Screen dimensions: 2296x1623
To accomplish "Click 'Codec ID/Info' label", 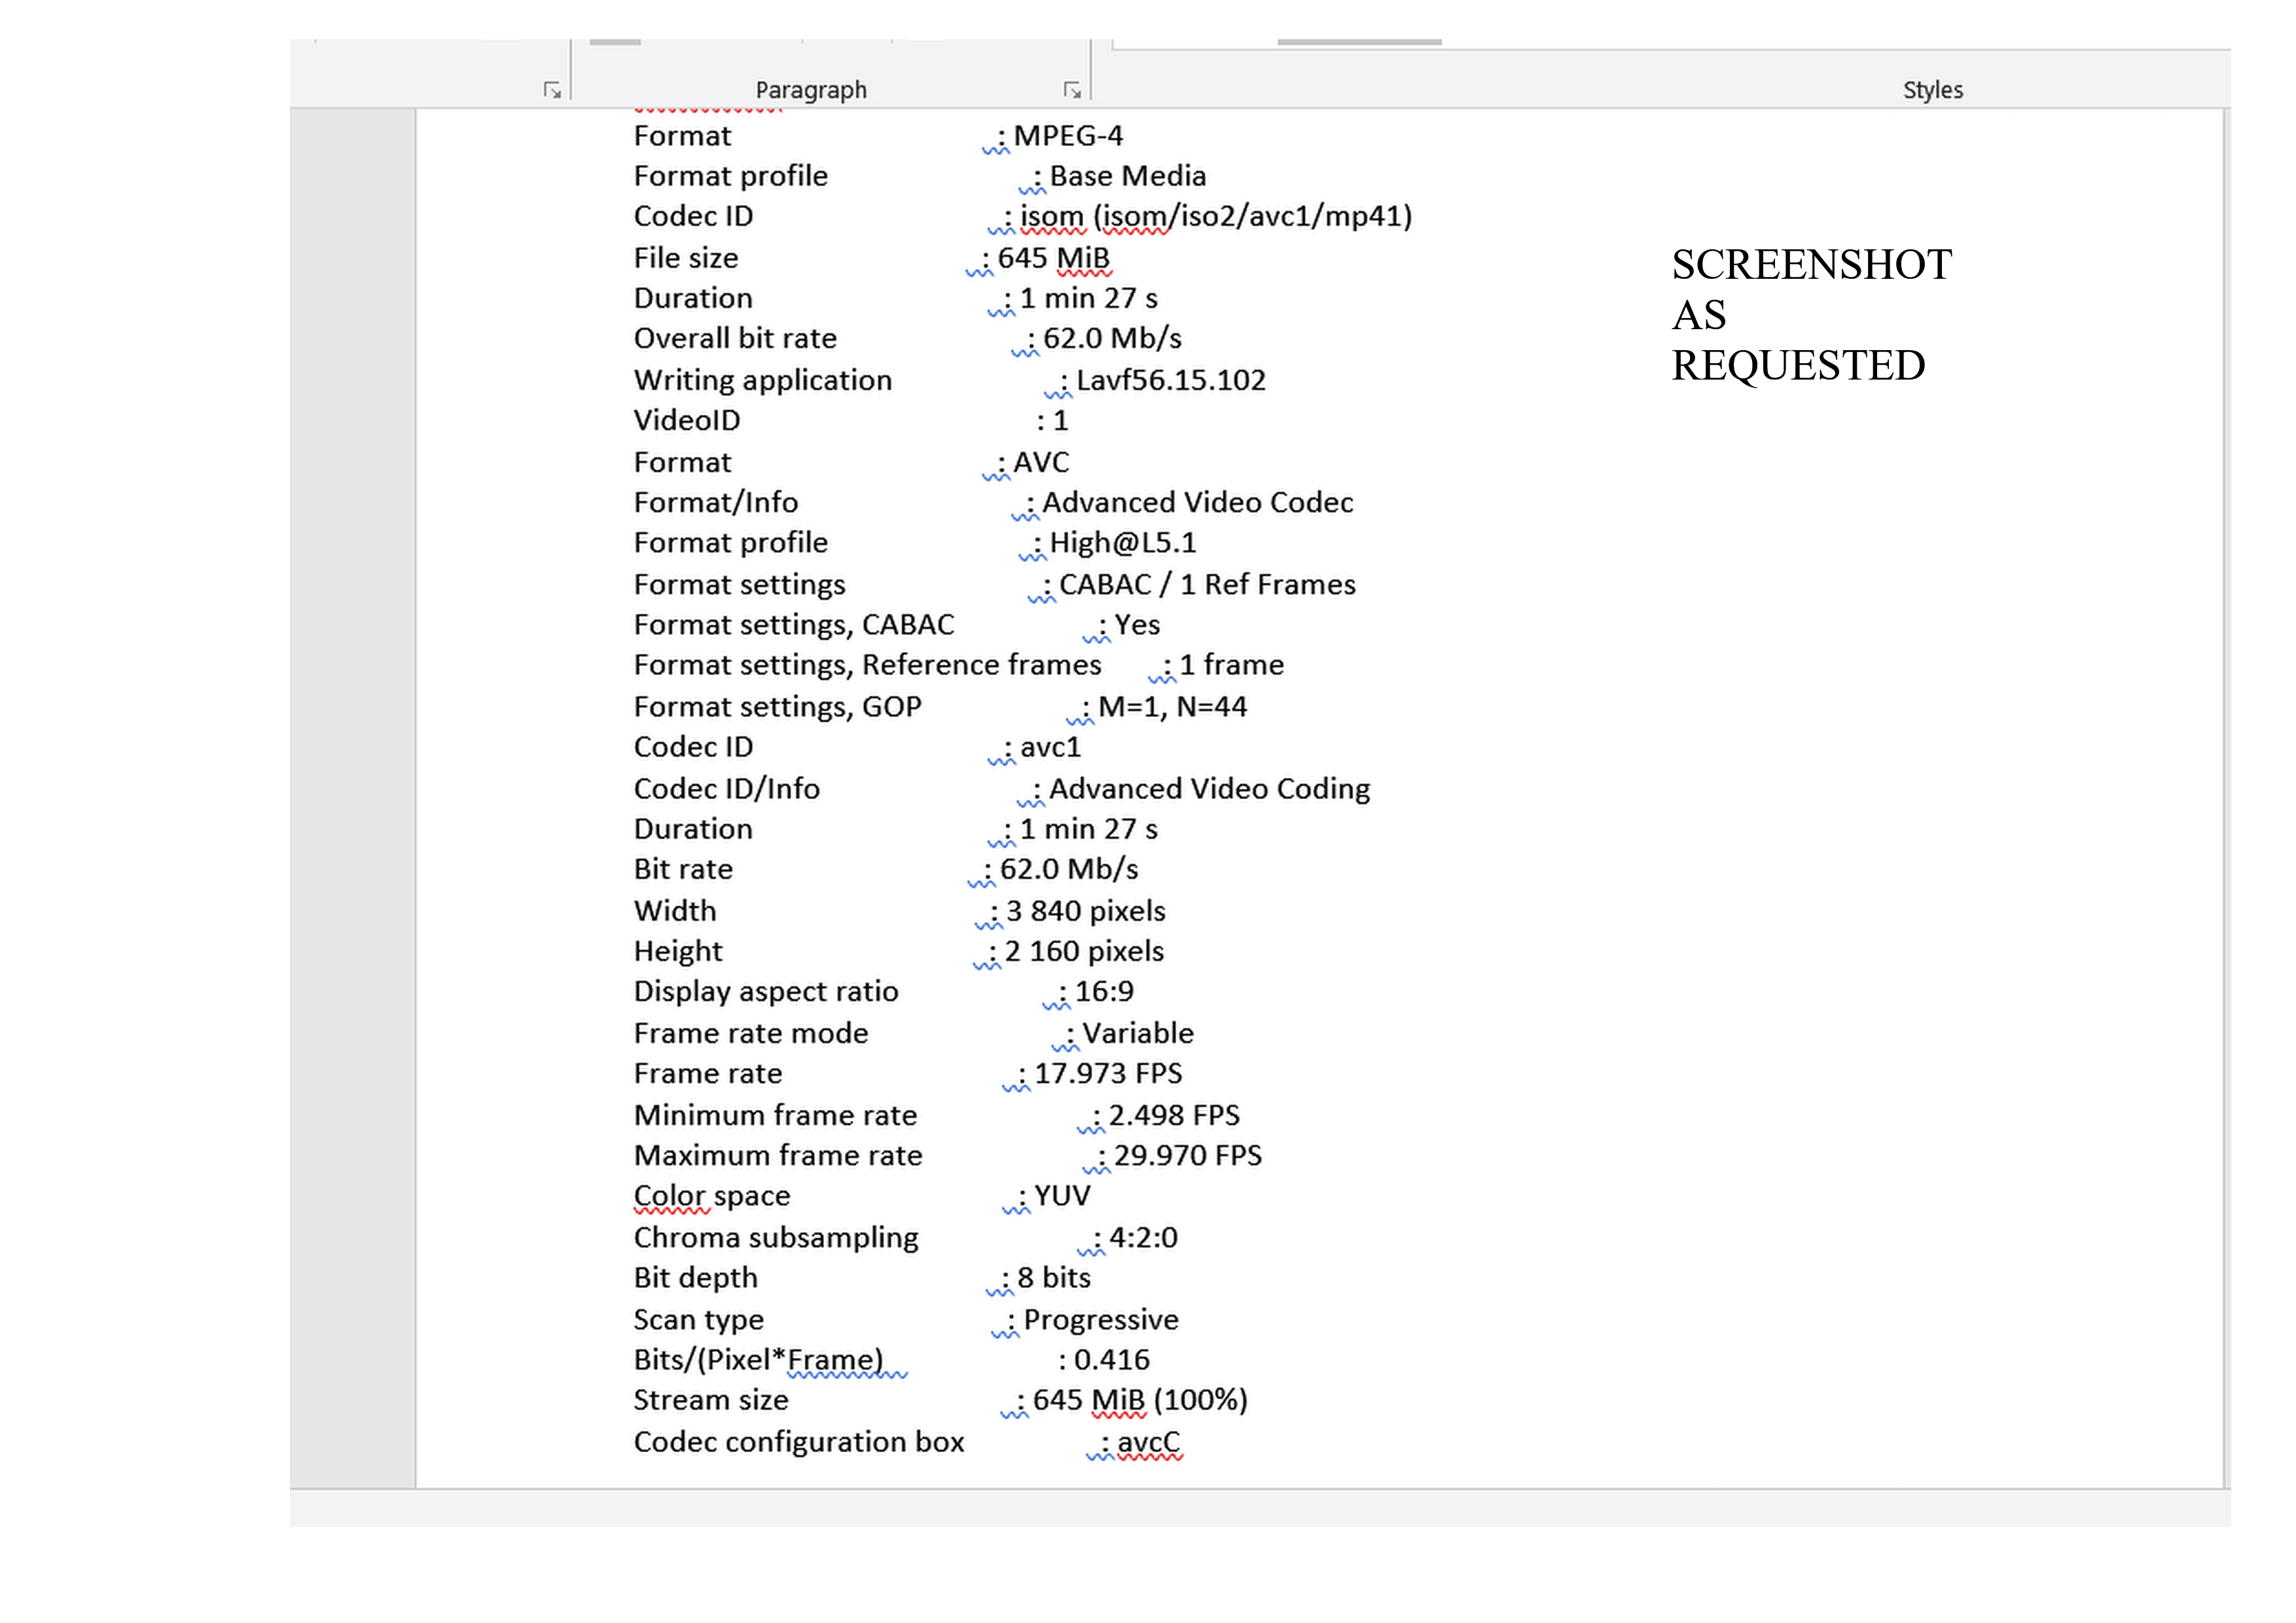I will point(727,789).
